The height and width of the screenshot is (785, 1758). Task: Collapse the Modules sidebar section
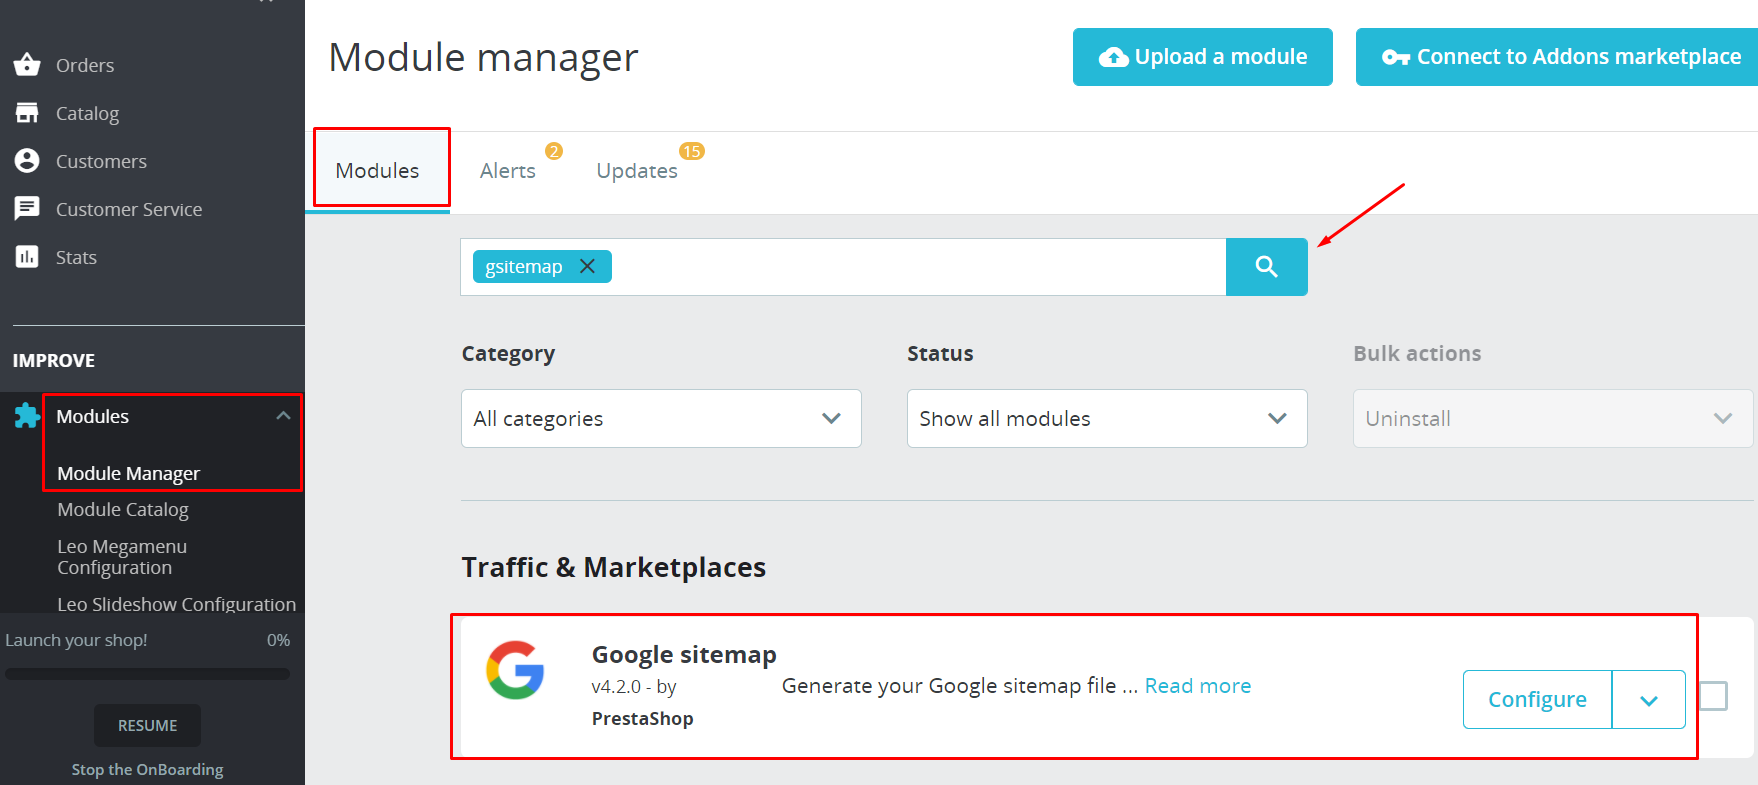click(284, 416)
